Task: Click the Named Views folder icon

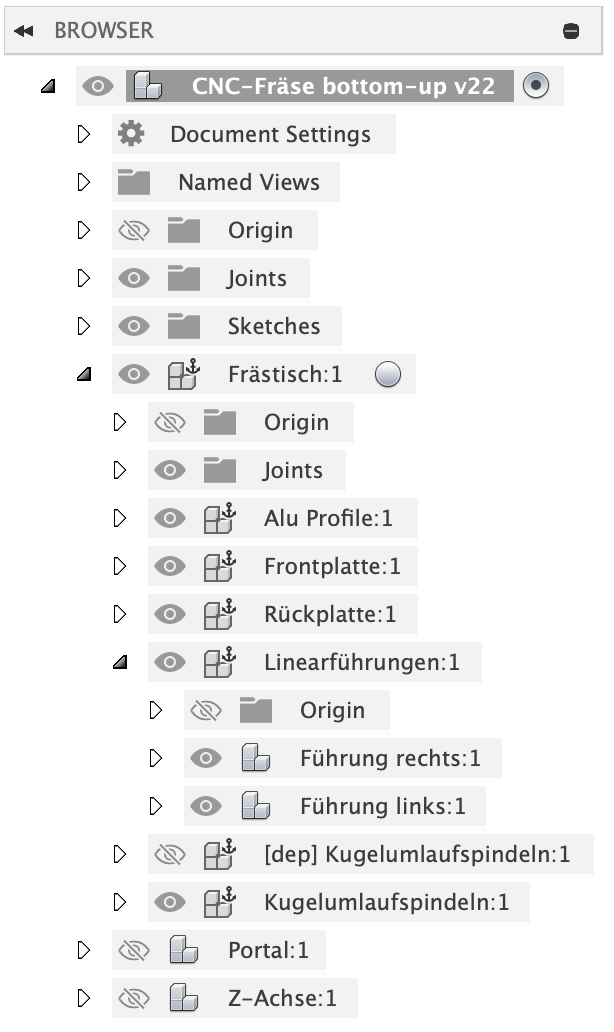Action: 133,183
